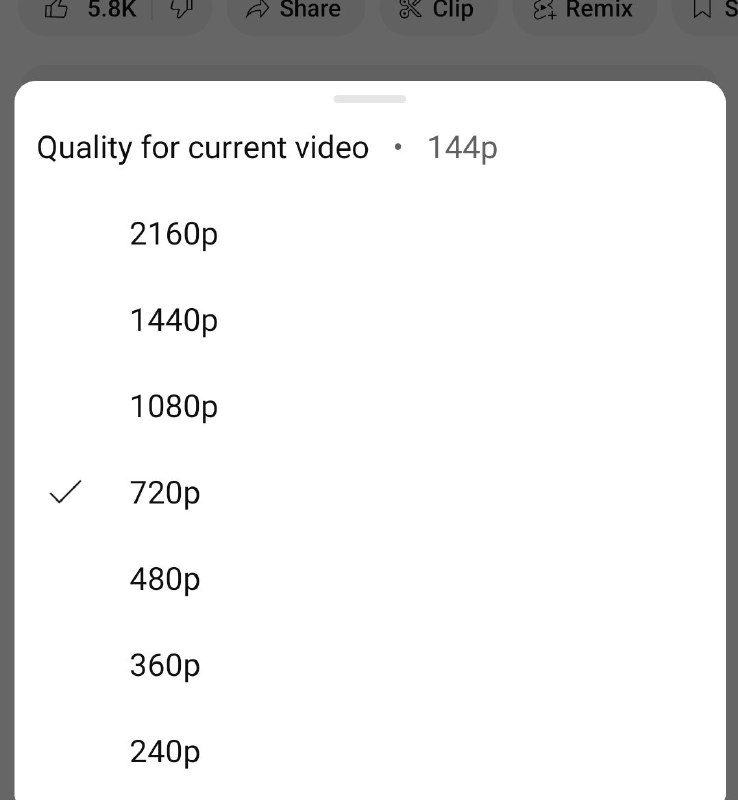The image size is (738, 800).
Task: Switch quality to 1080p
Action: coord(174,407)
